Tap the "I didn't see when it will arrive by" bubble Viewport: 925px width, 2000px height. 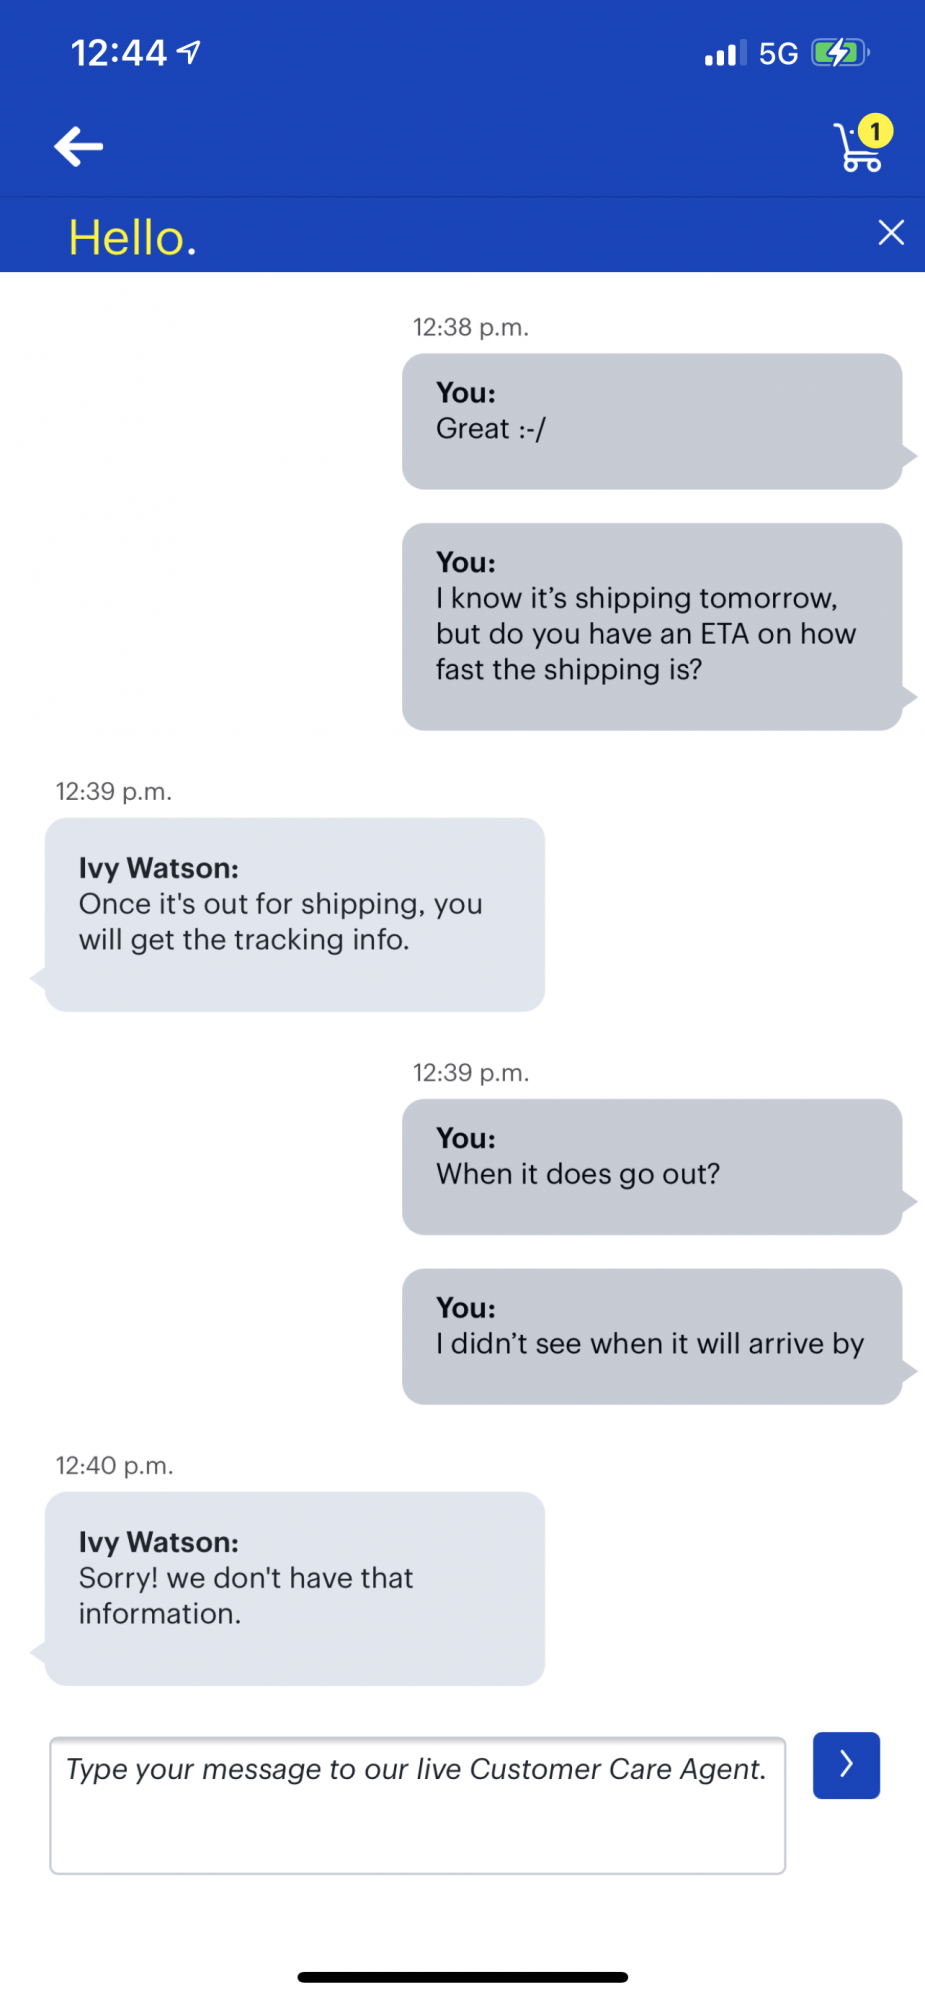click(652, 1337)
